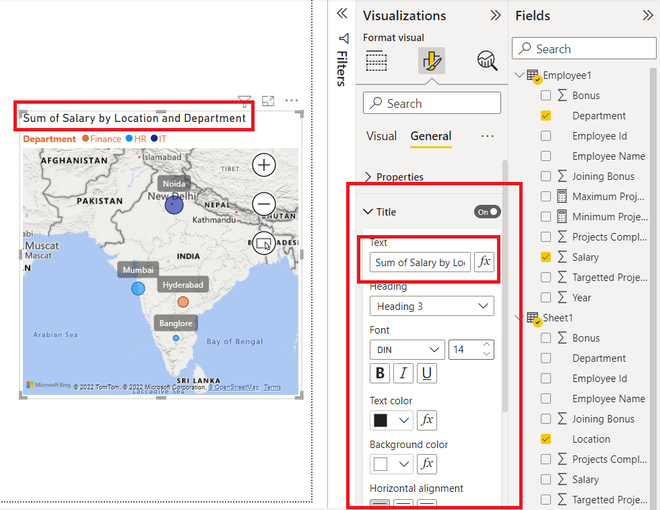Bold the title text
The image size is (660, 510).
pyautogui.click(x=380, y=373)
